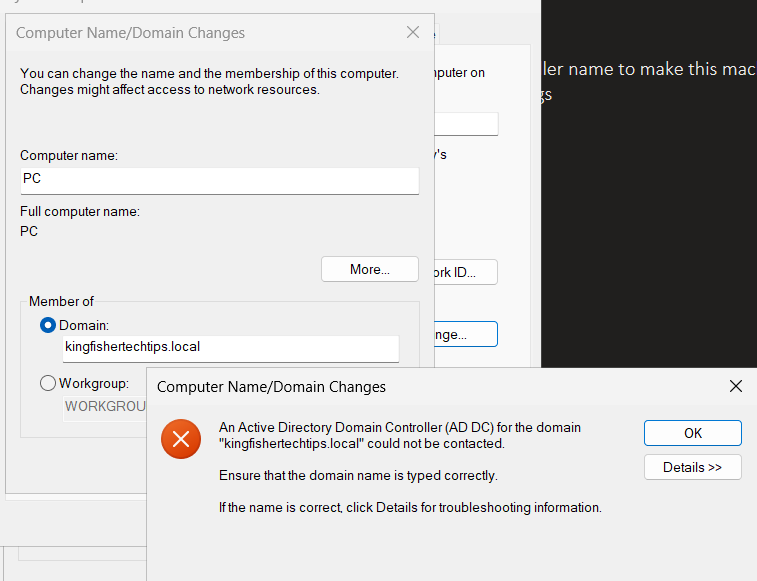
Task: Select the Workgroup radio button
Action: (48, 383)
